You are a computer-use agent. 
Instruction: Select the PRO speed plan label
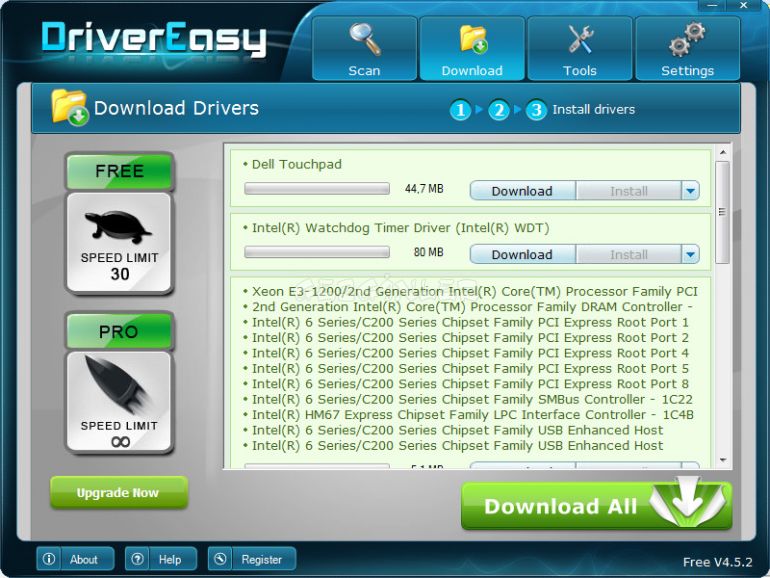coord(119,331)
